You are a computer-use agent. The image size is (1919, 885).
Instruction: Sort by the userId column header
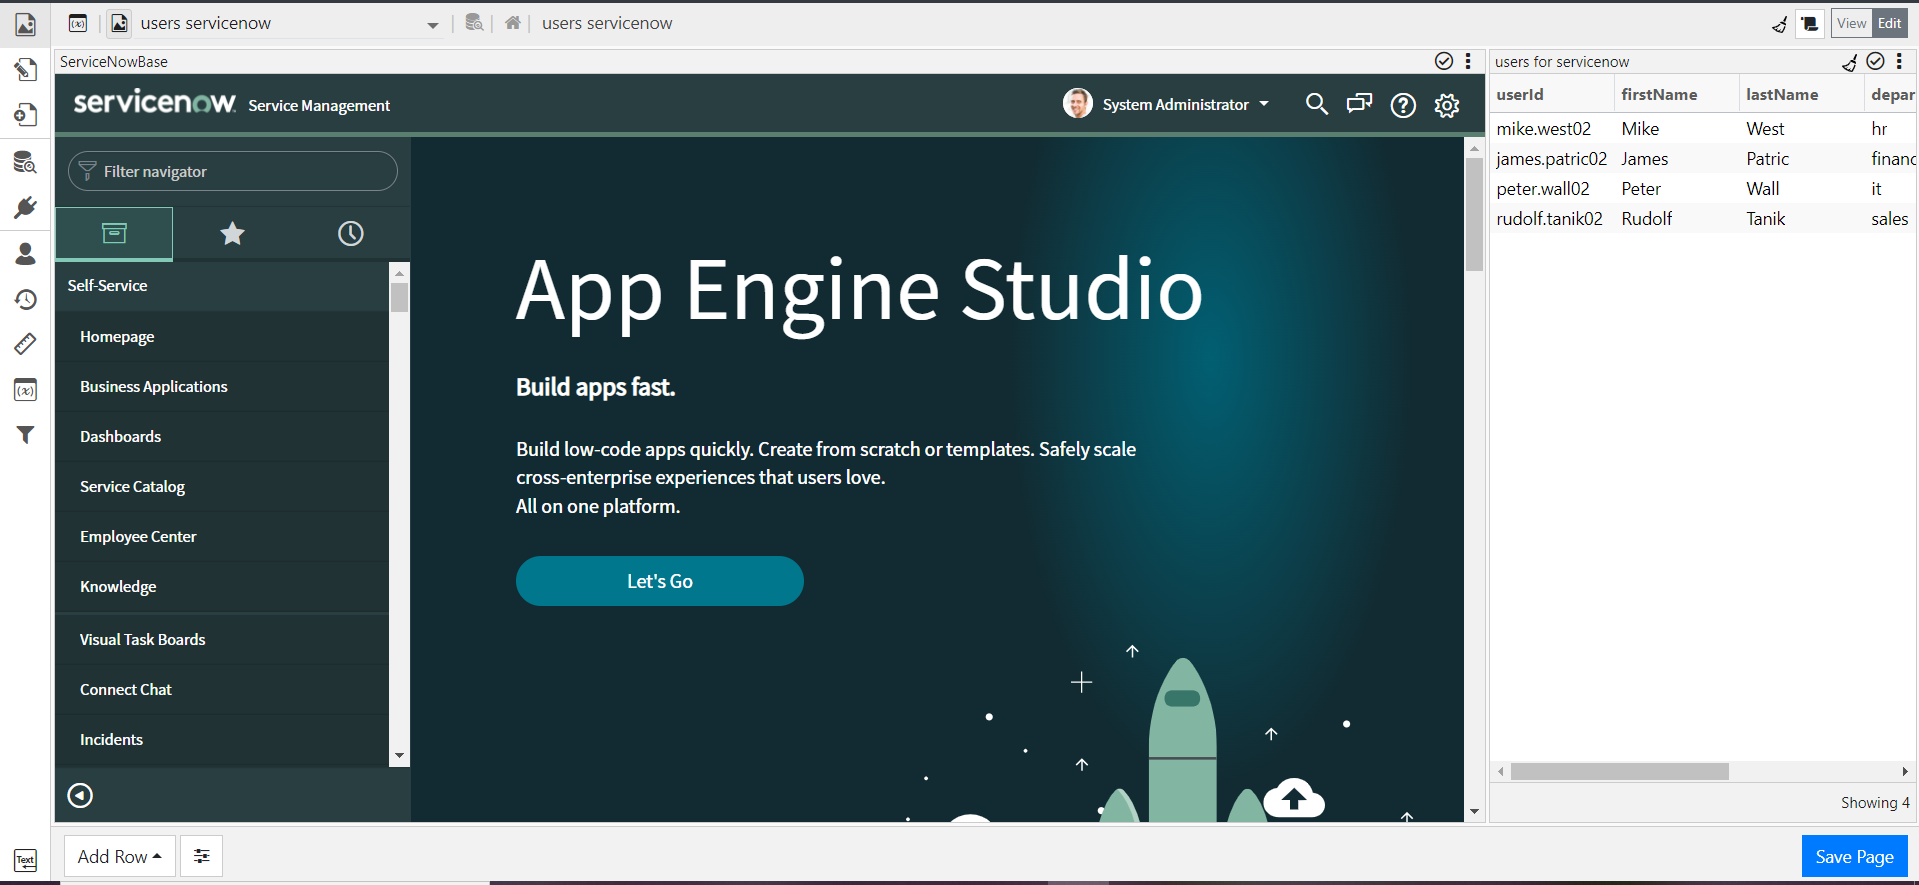click(1551, 95)
